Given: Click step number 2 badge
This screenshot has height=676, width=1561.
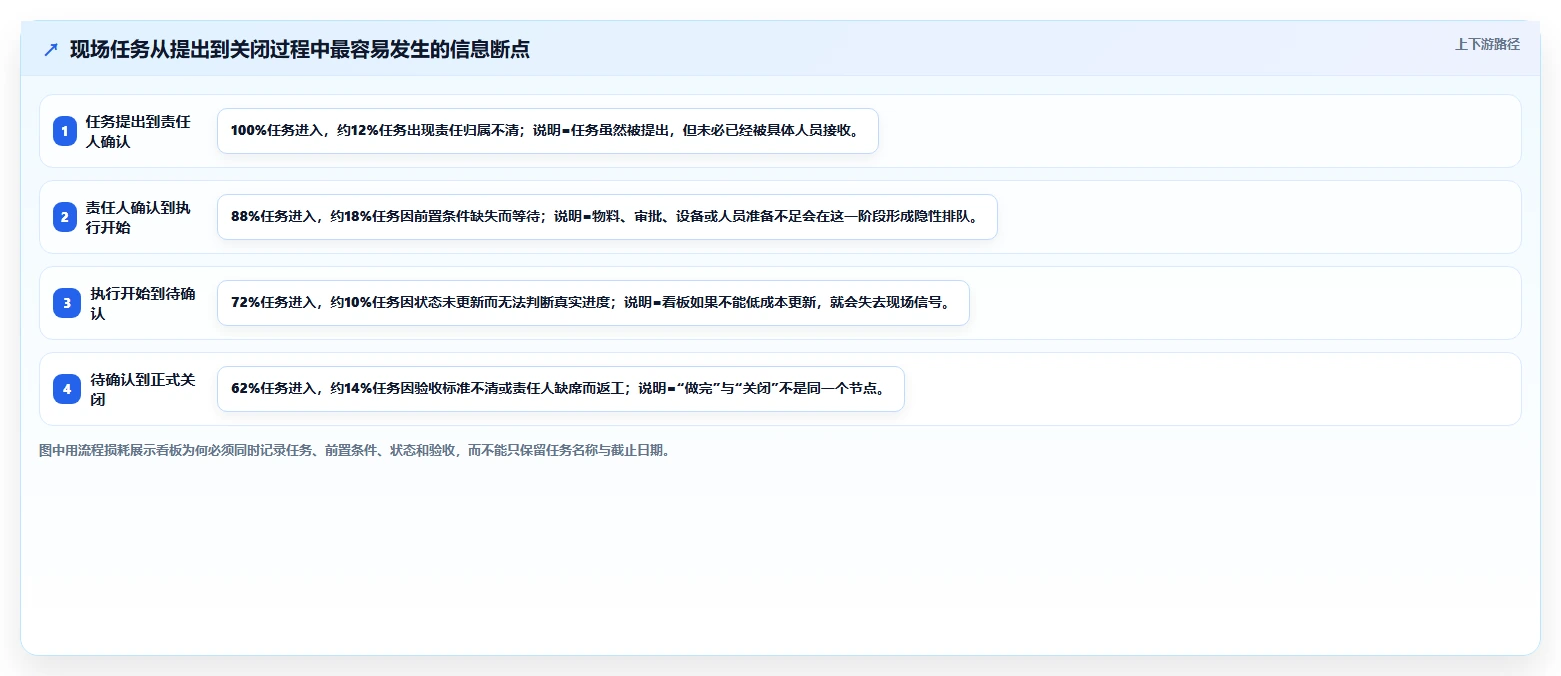Looking at the screenshot, I should 66,217.
